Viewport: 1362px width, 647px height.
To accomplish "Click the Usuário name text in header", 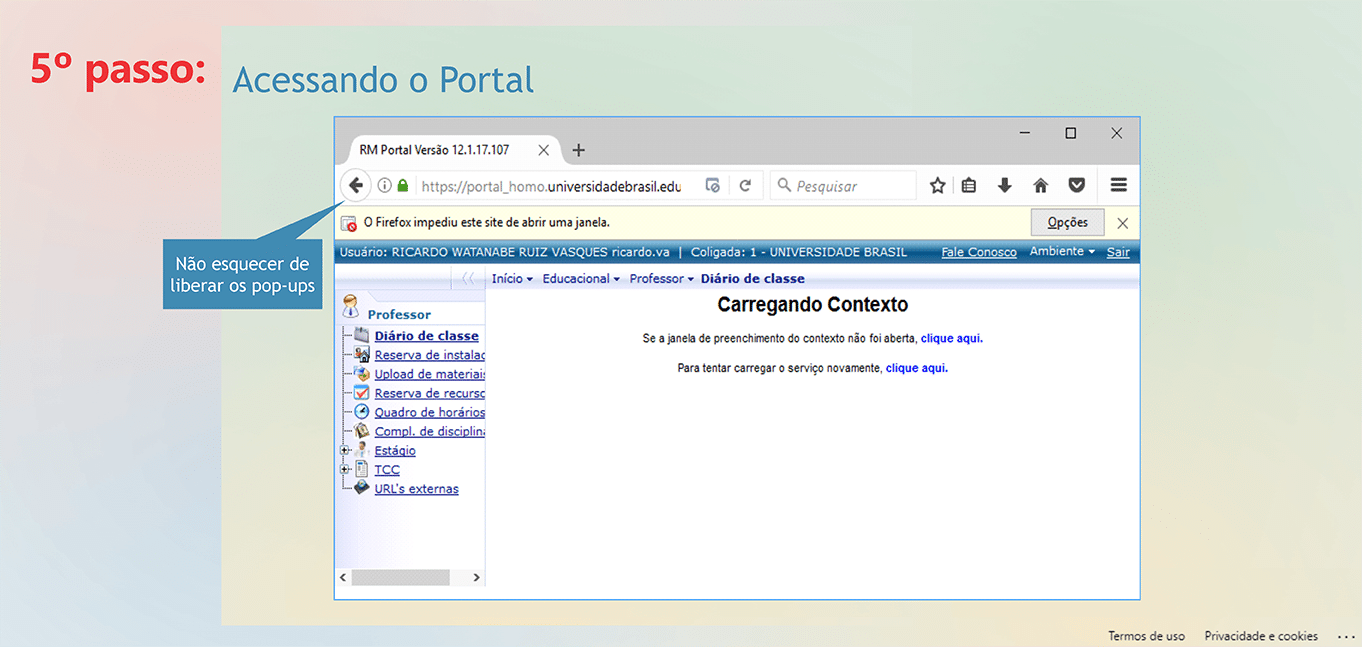I will (505, 252).
